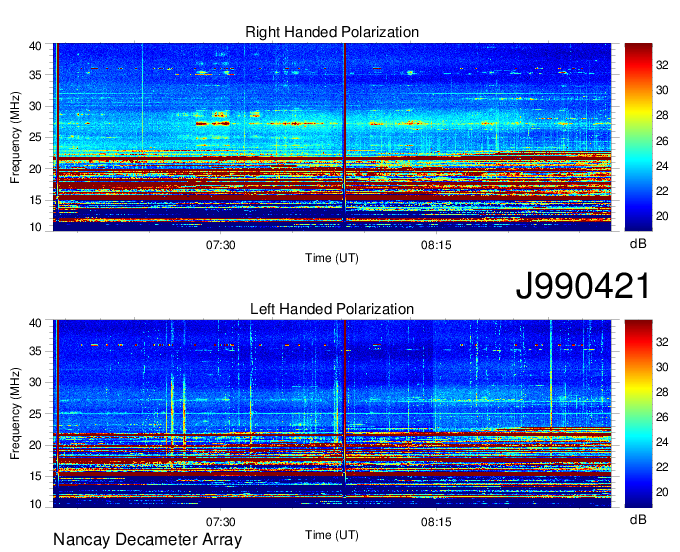Click the 24 dB label on top colorbar
This screenshot has width=680, height=552.
662,166
